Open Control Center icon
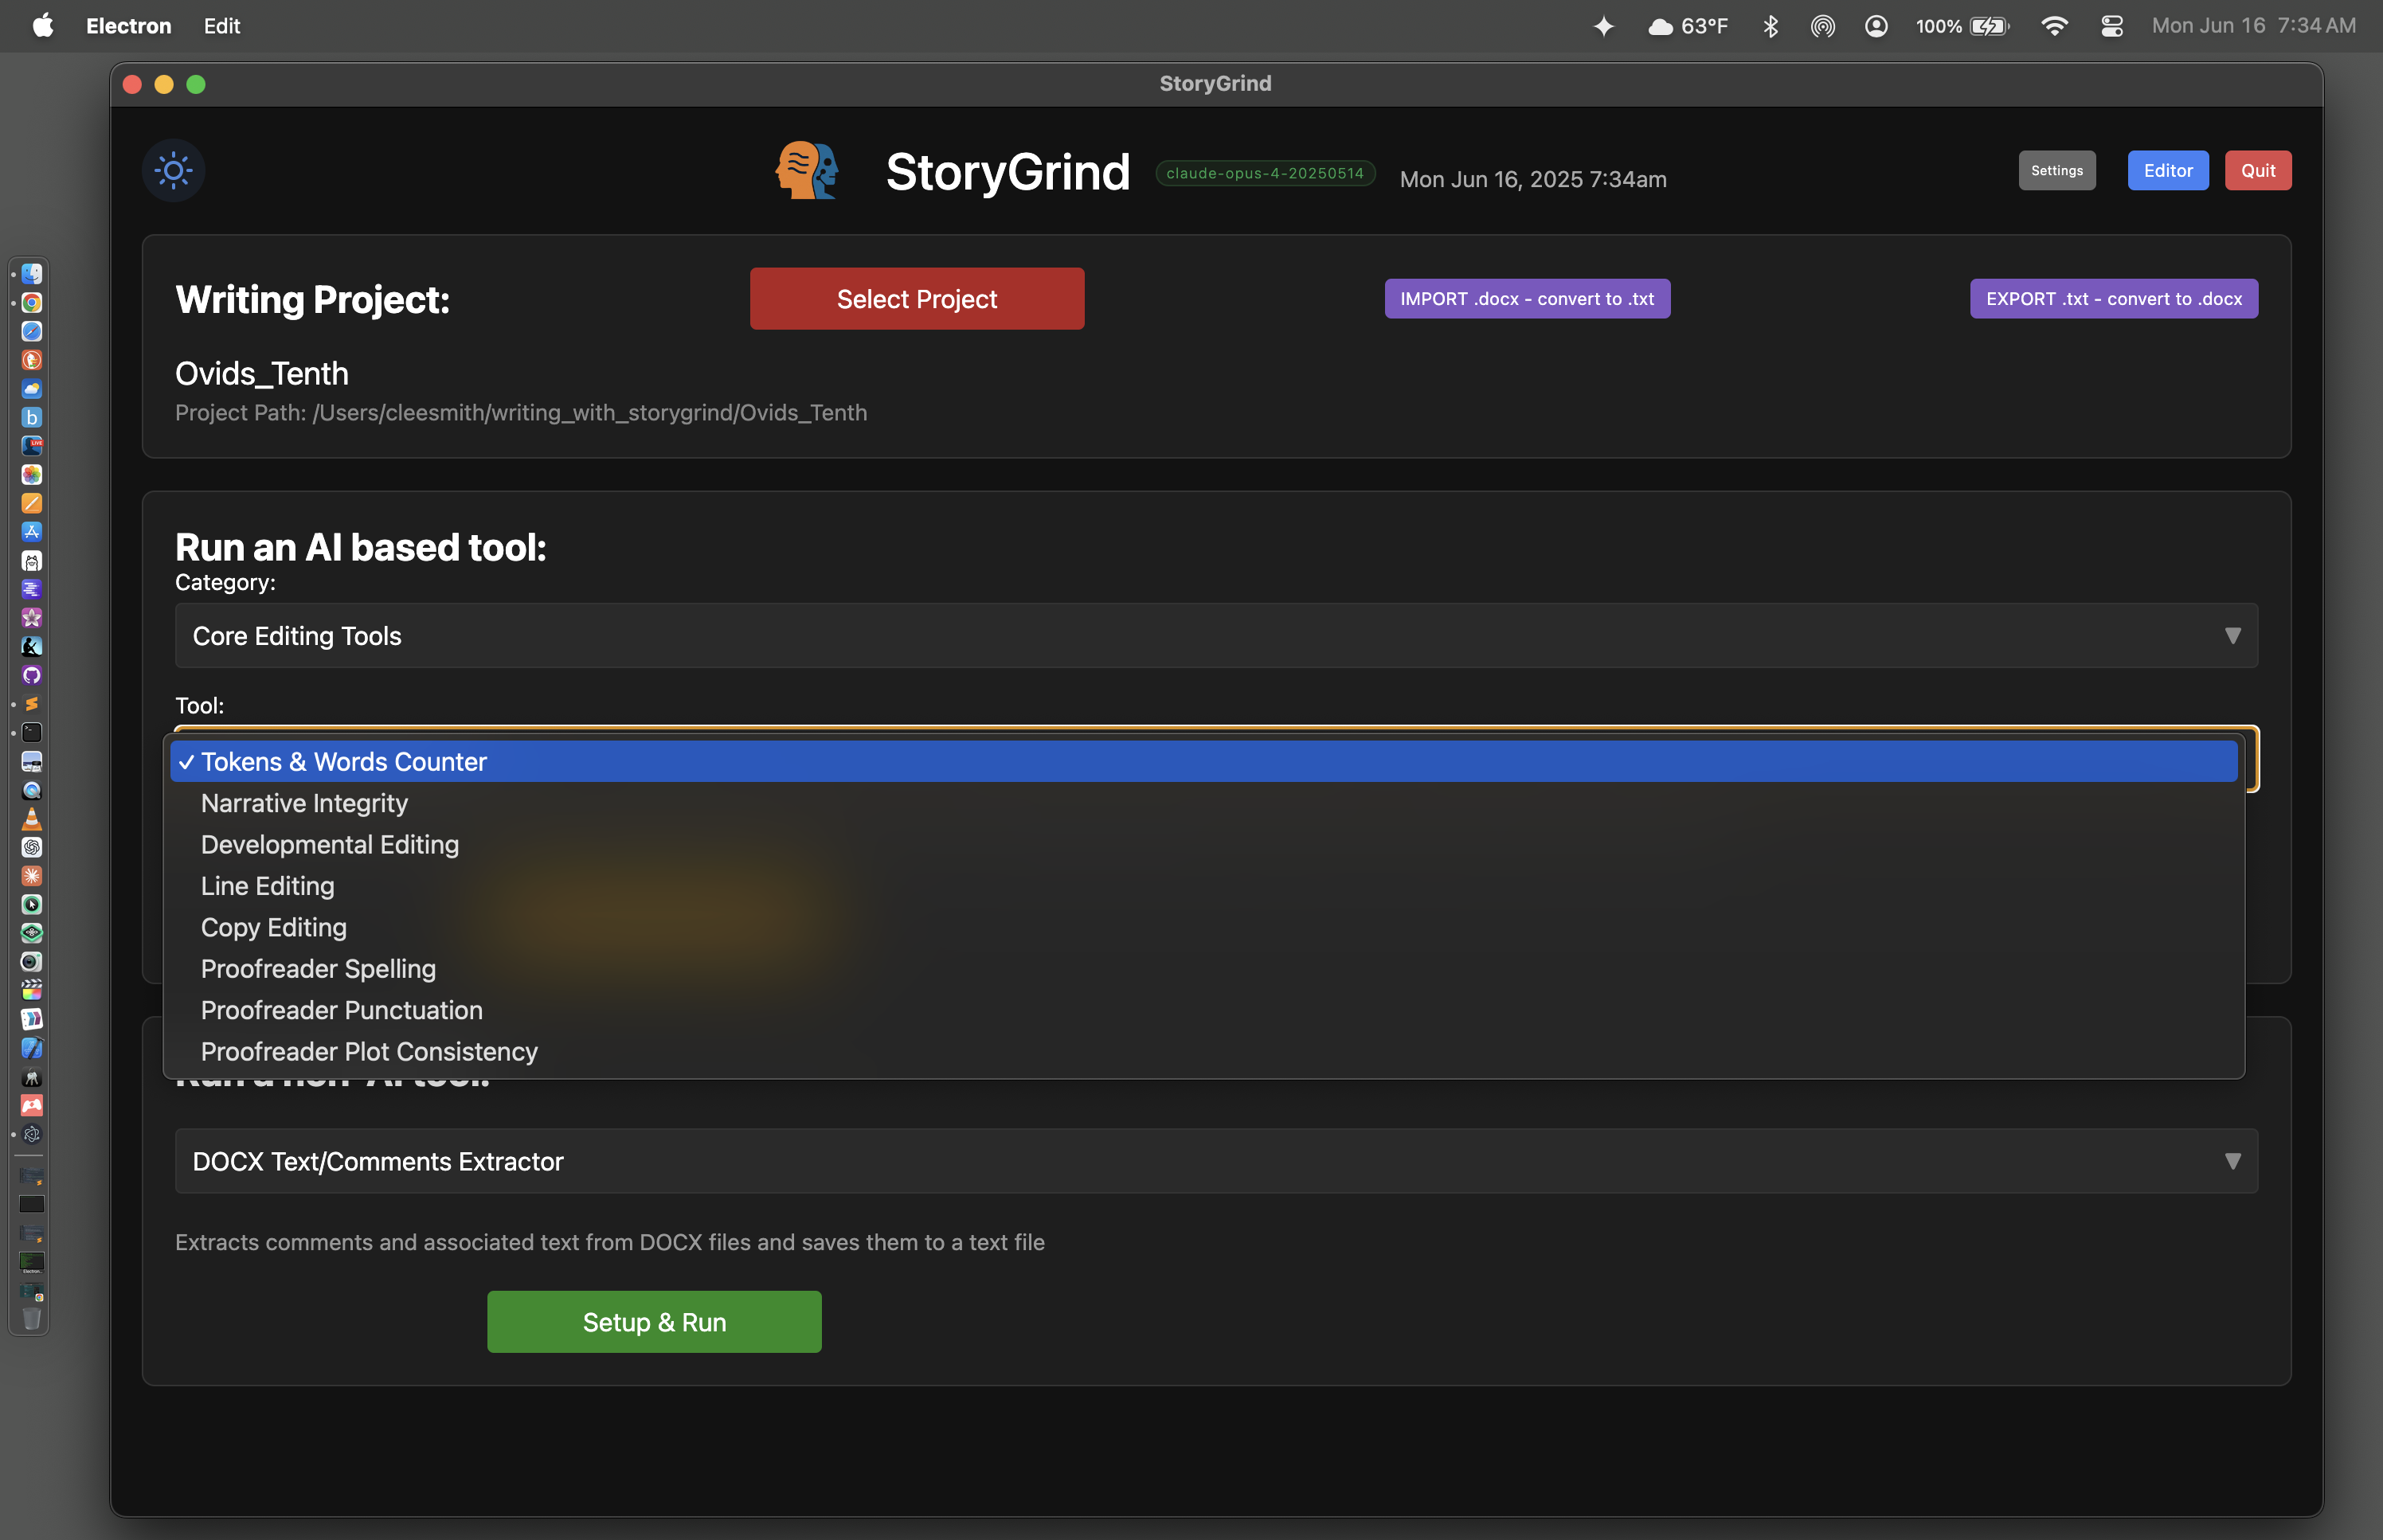 click(2111, 26)
